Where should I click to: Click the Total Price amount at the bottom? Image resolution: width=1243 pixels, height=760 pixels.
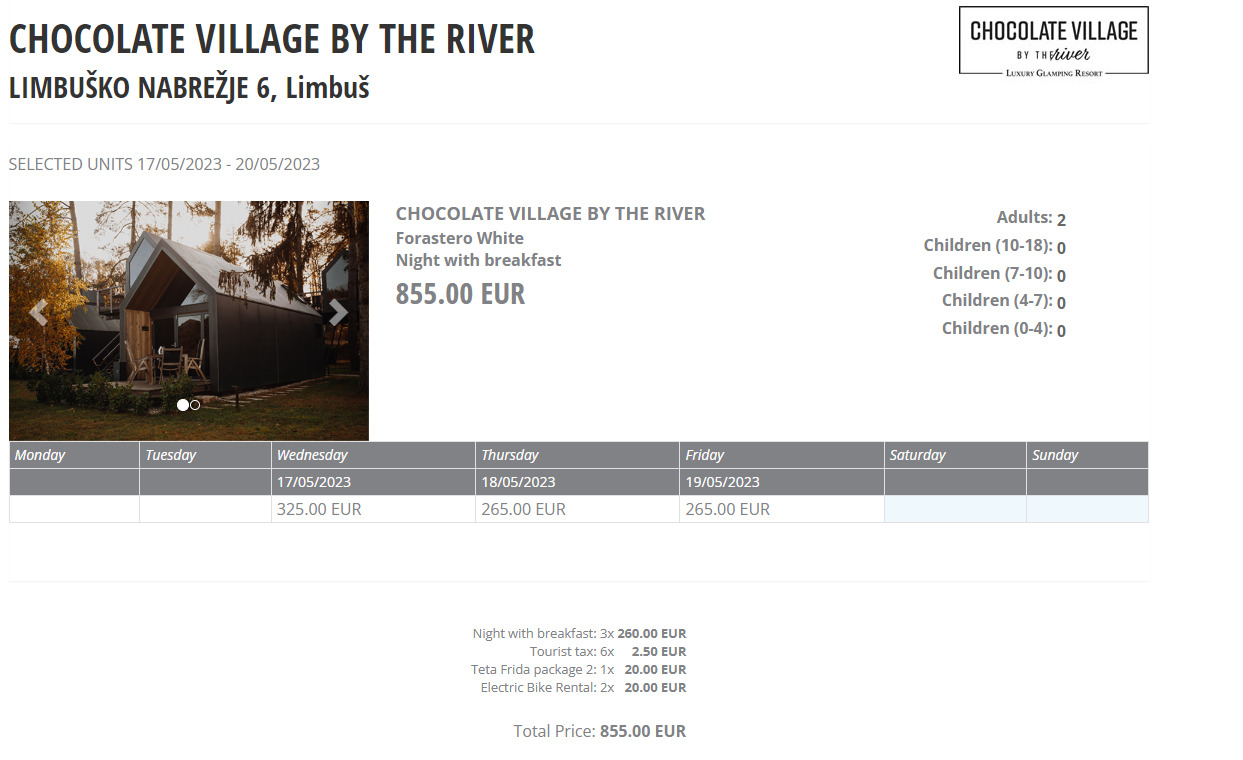642,731
